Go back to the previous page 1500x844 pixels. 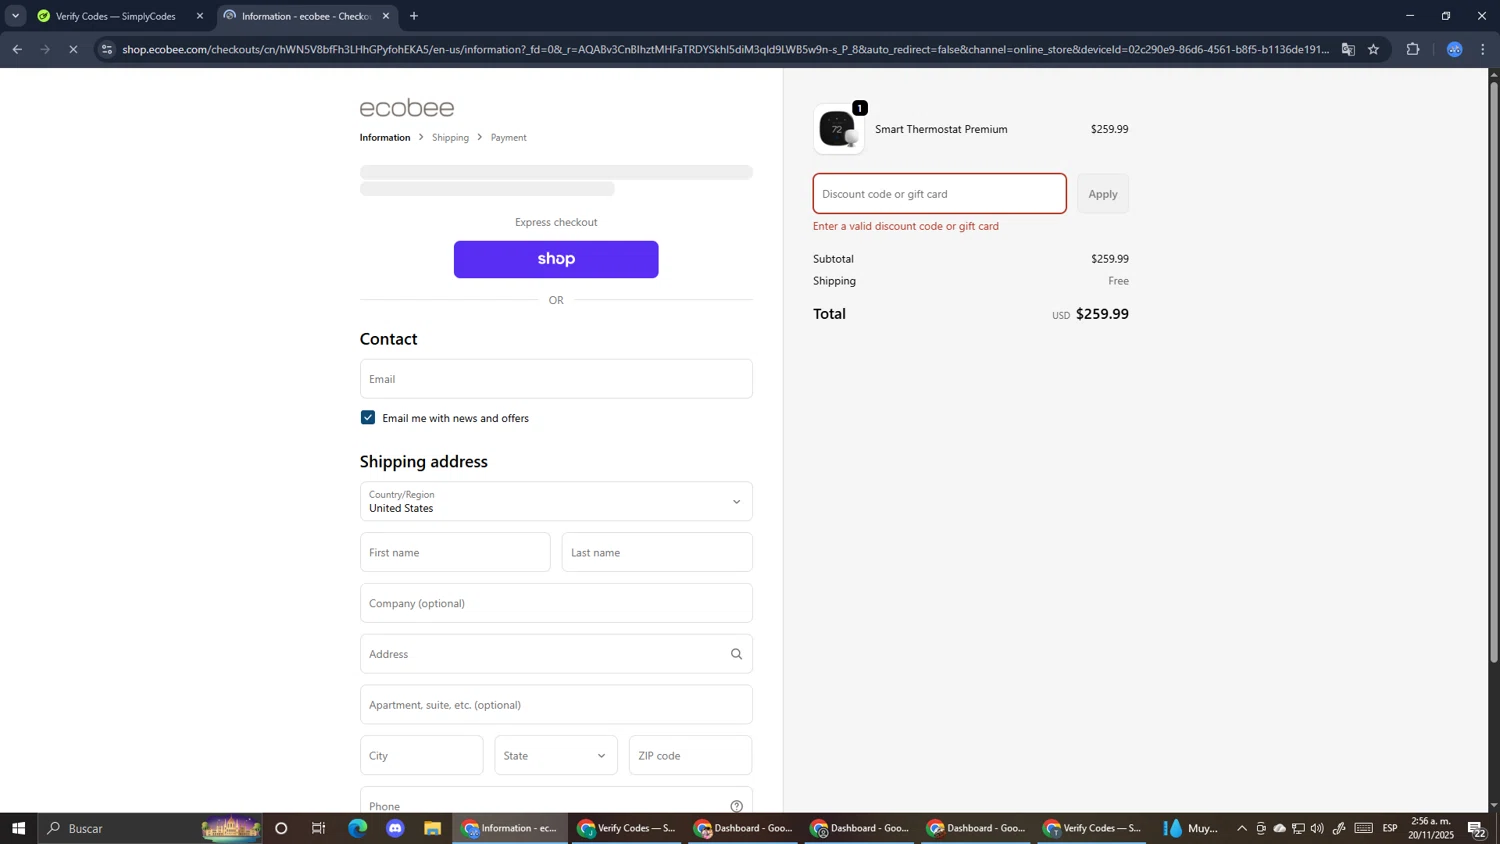point(17,49)
